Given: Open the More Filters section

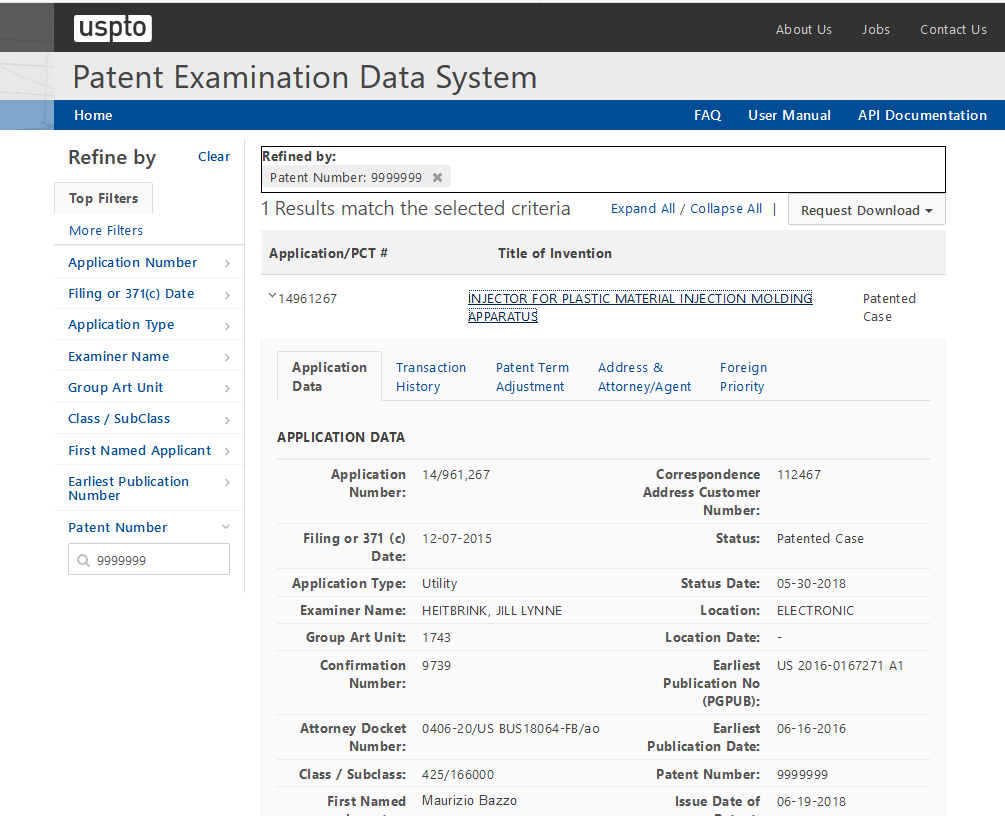Looking at the screenshot, I should (x=106, y=231).
